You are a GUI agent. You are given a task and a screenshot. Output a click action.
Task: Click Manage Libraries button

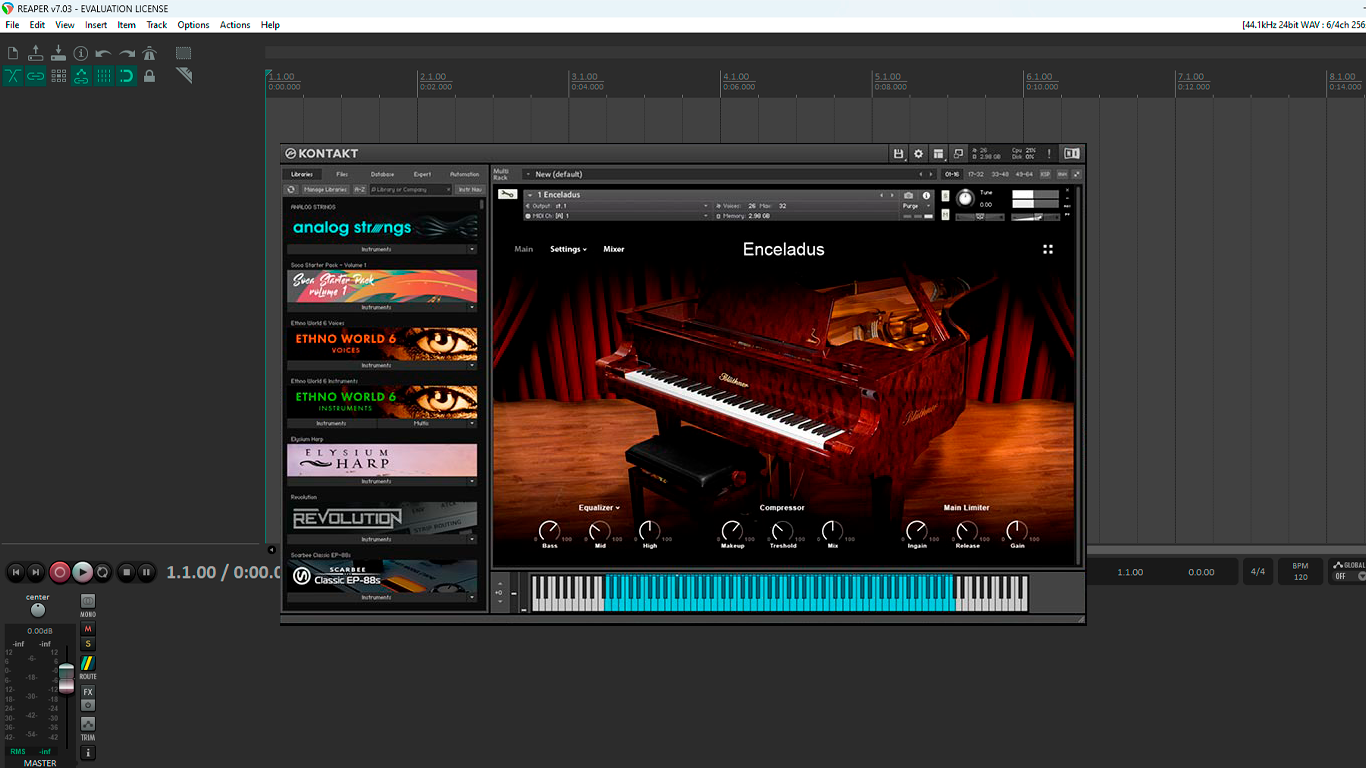(x=325, y=189)
